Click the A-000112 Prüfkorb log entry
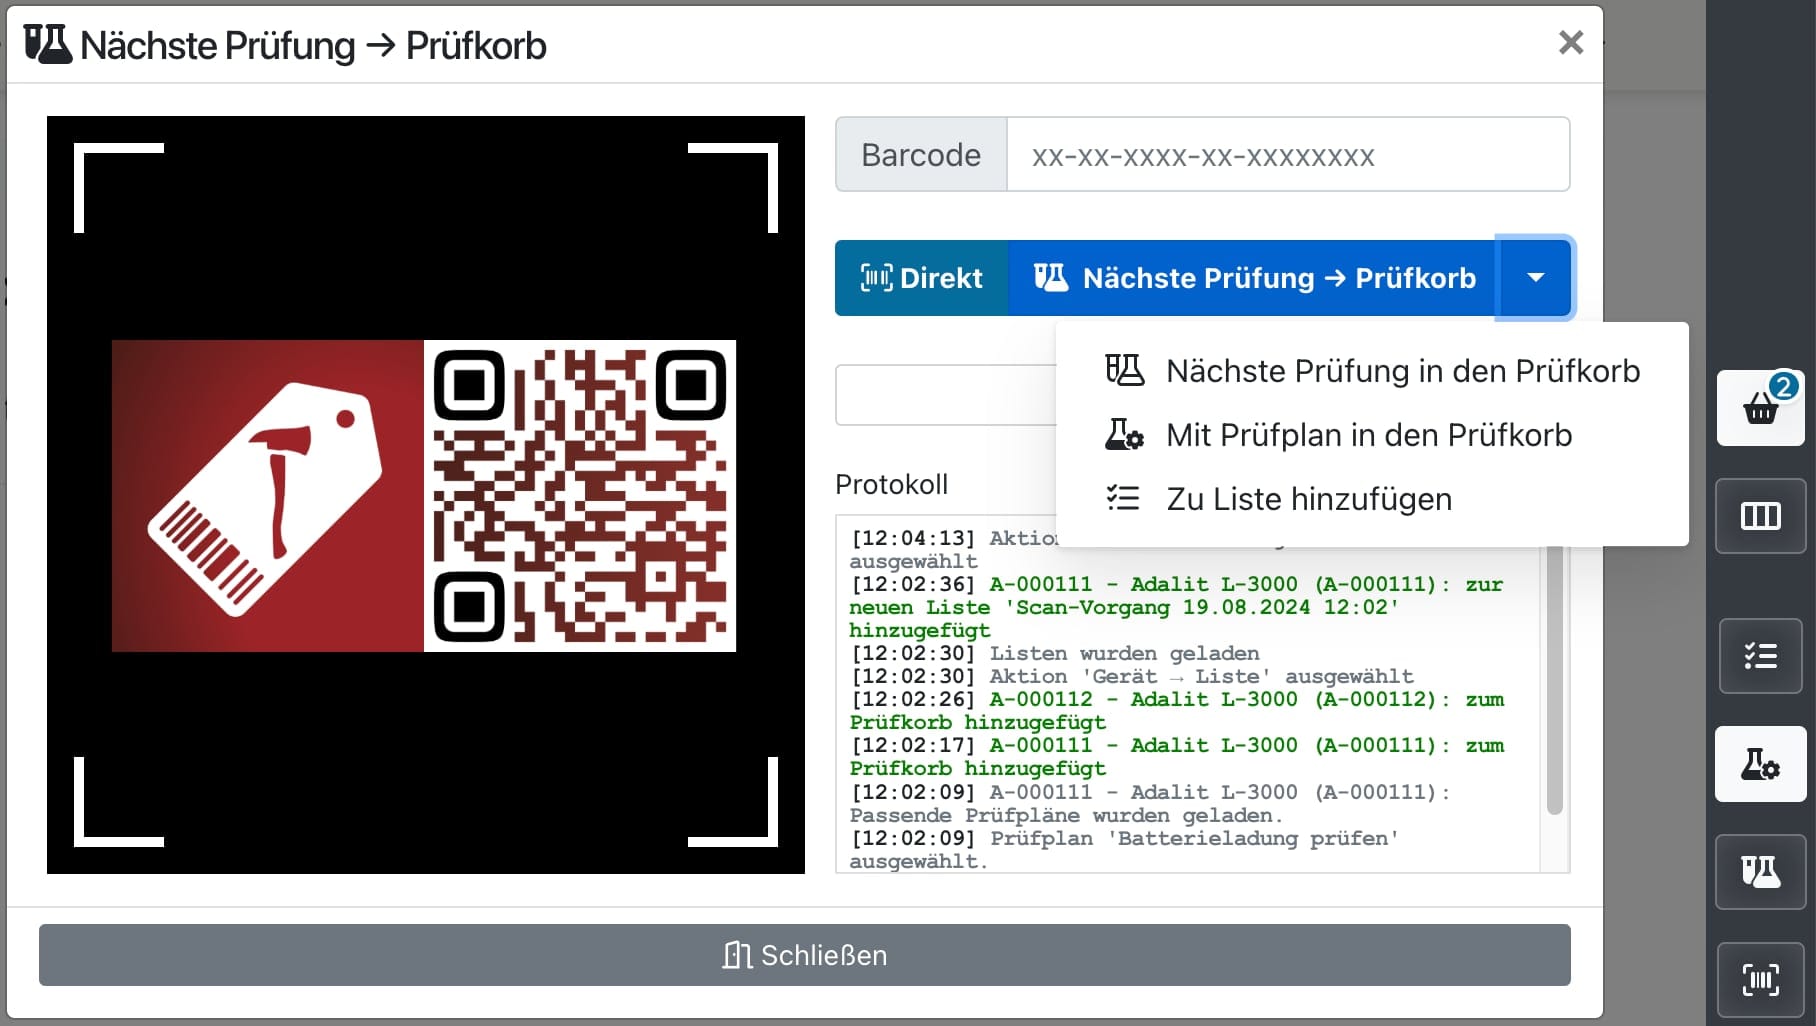1816x1026 pixels. pyautogui.click(x=1176, y=710)
